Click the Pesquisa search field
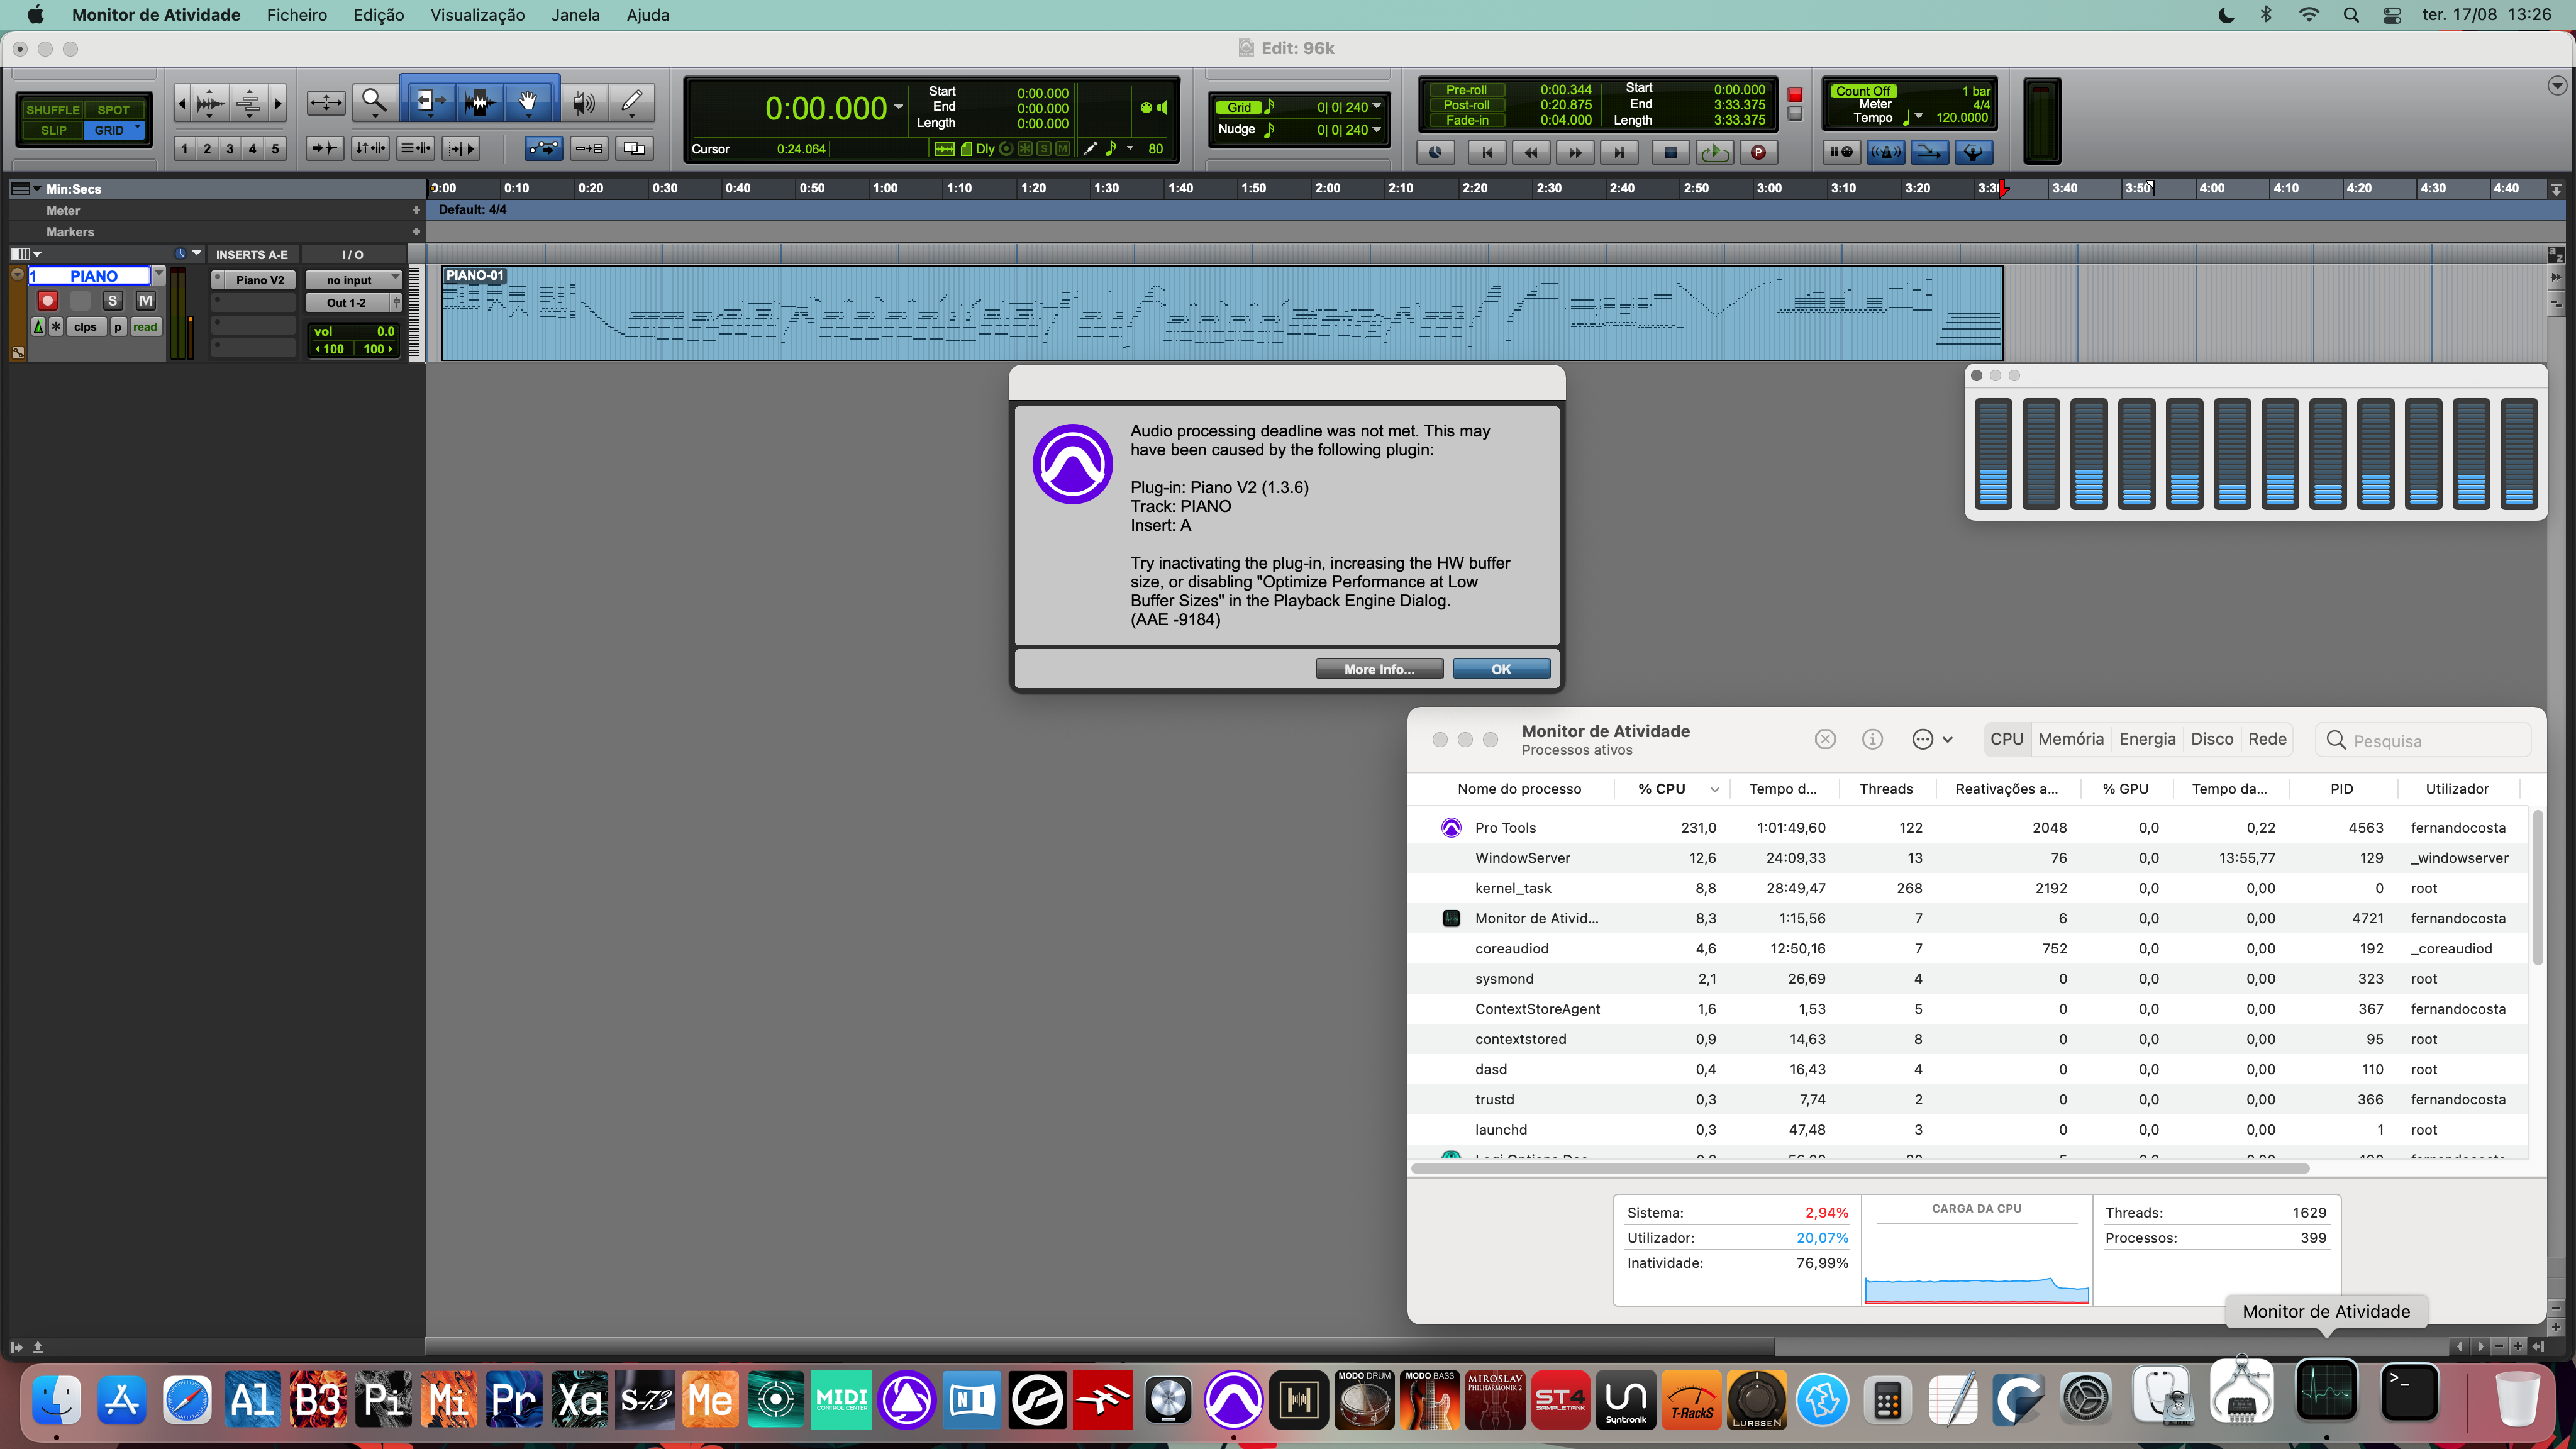This screenshot has height=1449, width=2576. [2424, 740]
